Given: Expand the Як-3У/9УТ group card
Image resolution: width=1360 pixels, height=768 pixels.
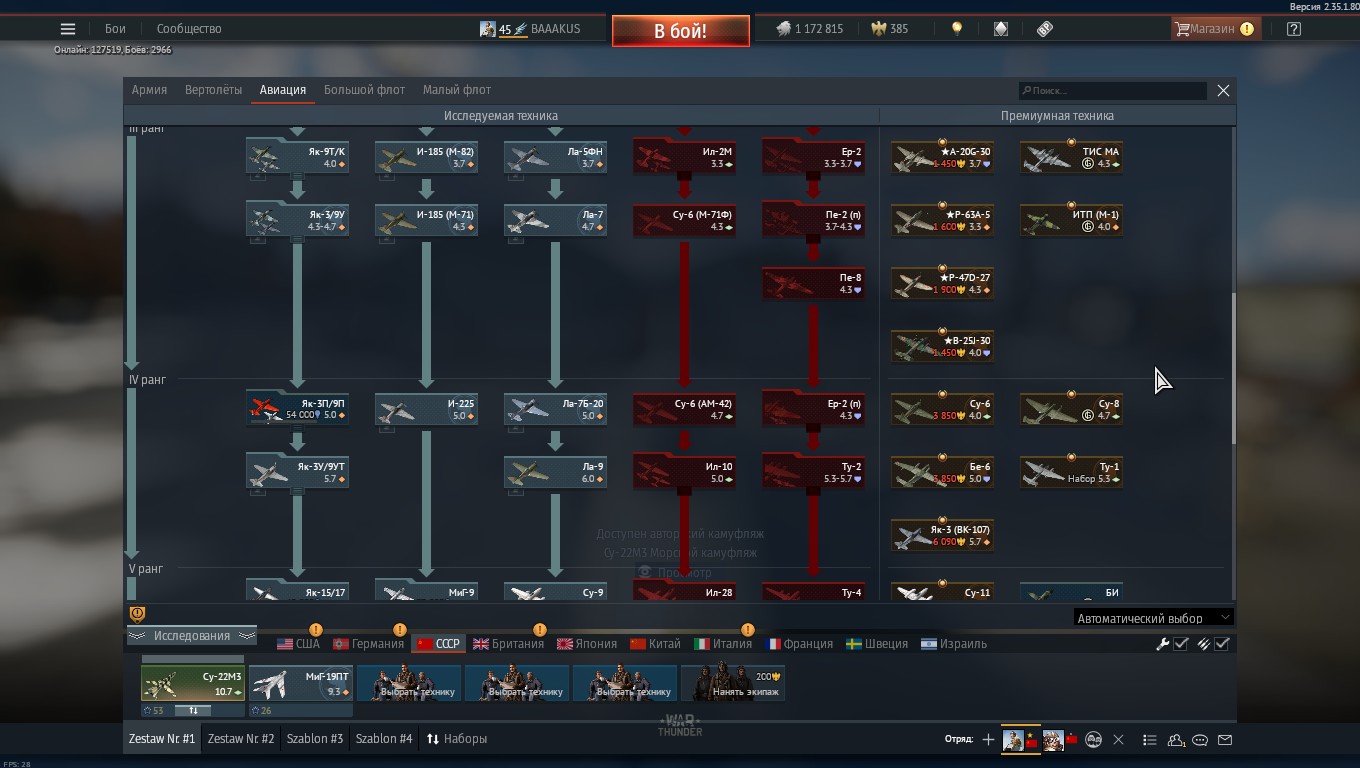Looking at the screenshot, I should point(297,472).
